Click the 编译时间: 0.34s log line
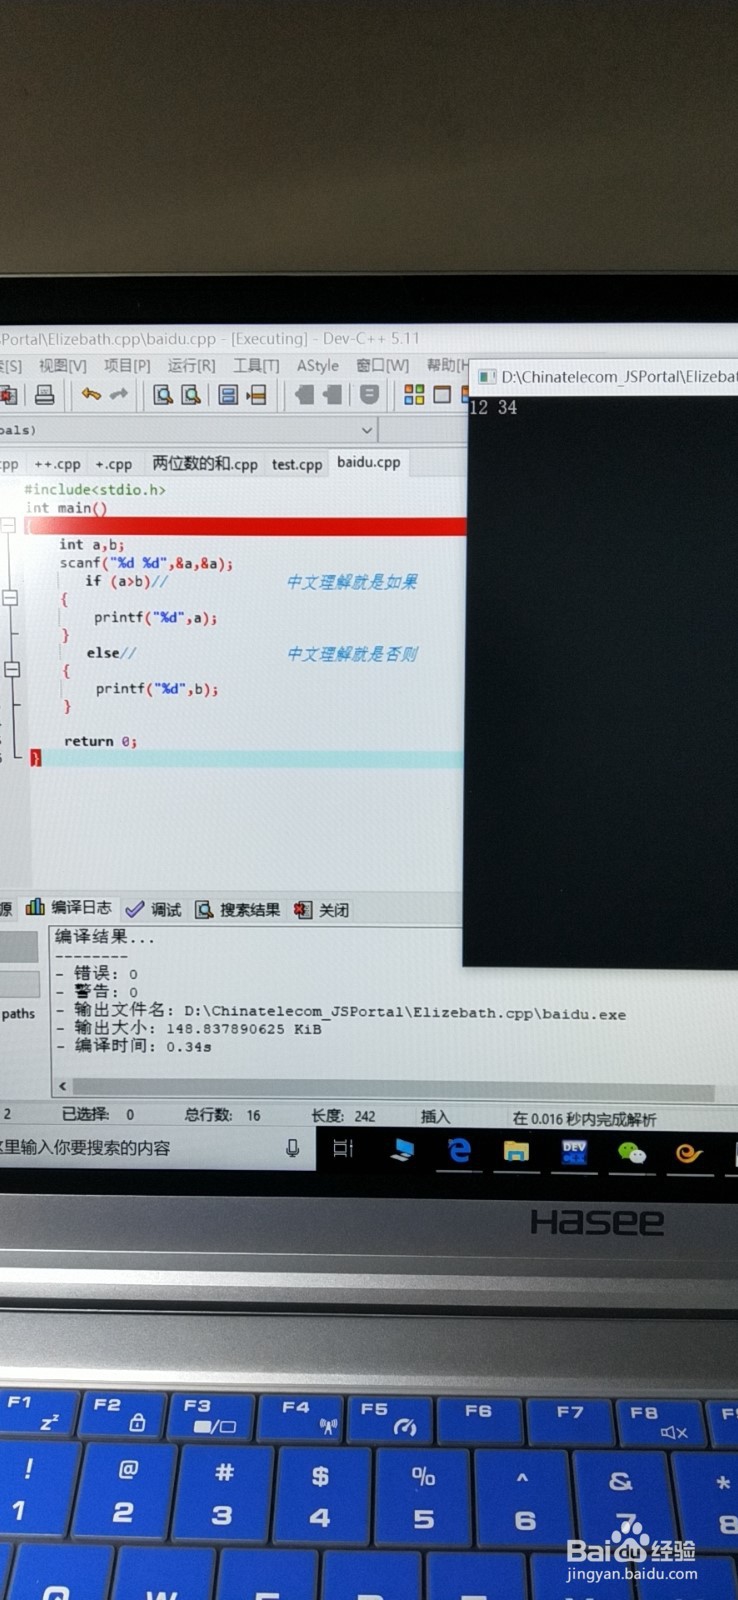Image resolution: width=738 pixels, height=1600 pixels. click(135, 1046)
